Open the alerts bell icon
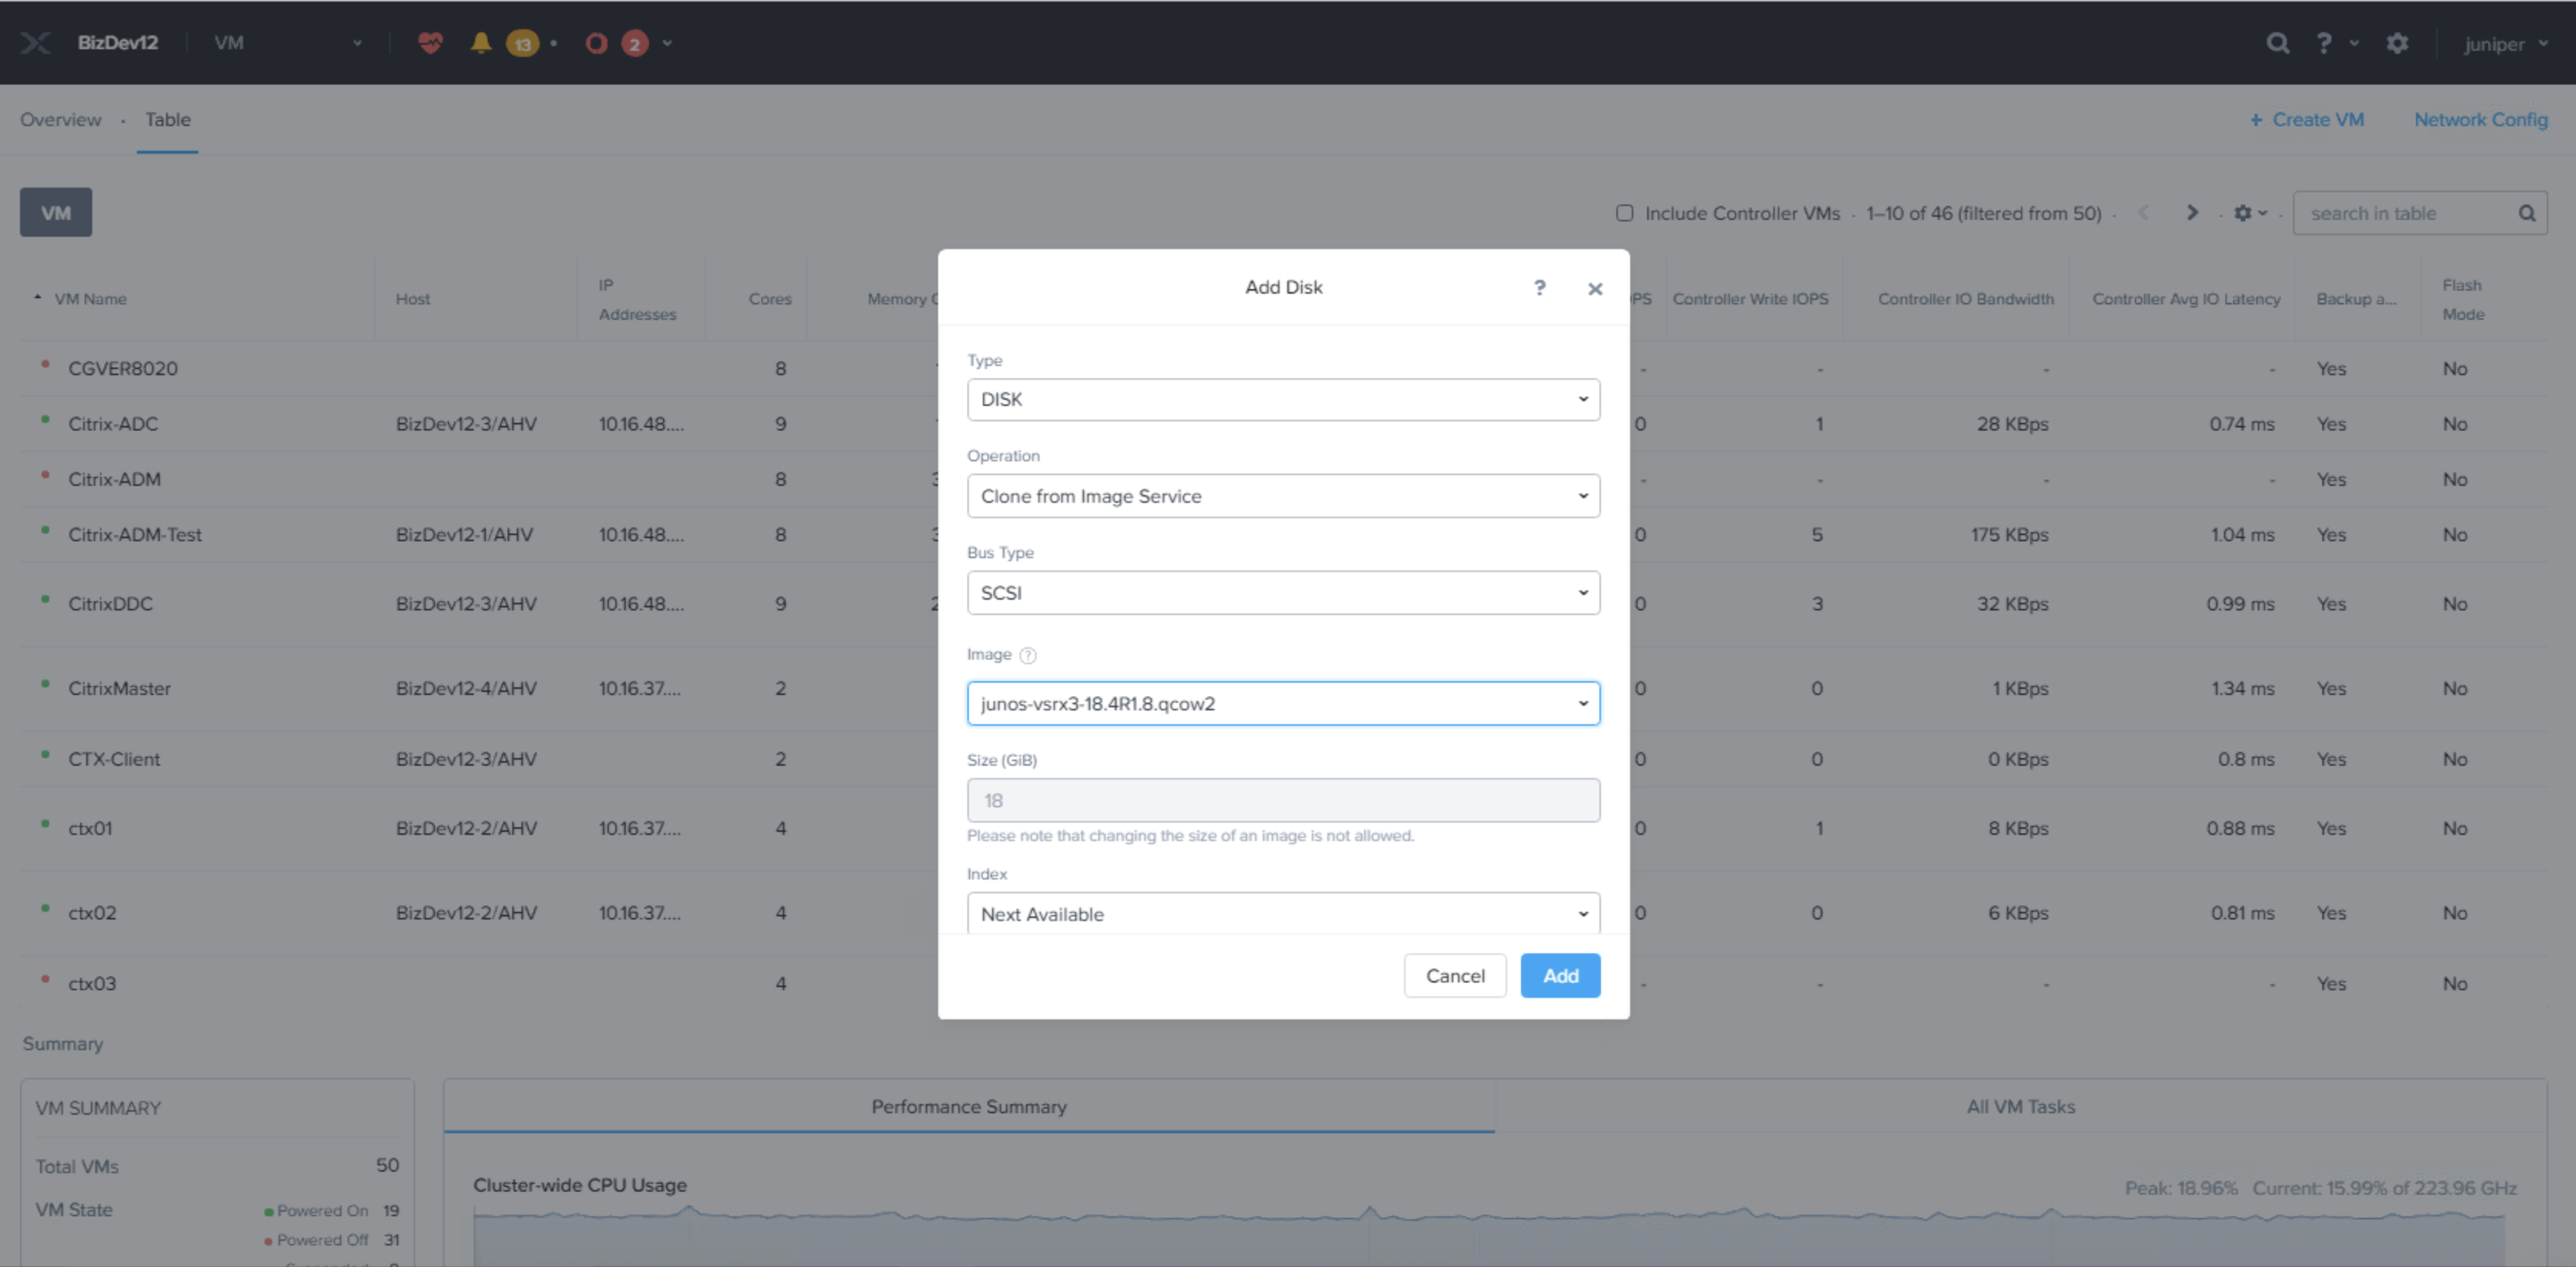Screen dimensions: 2576x1267 [481, 43]
